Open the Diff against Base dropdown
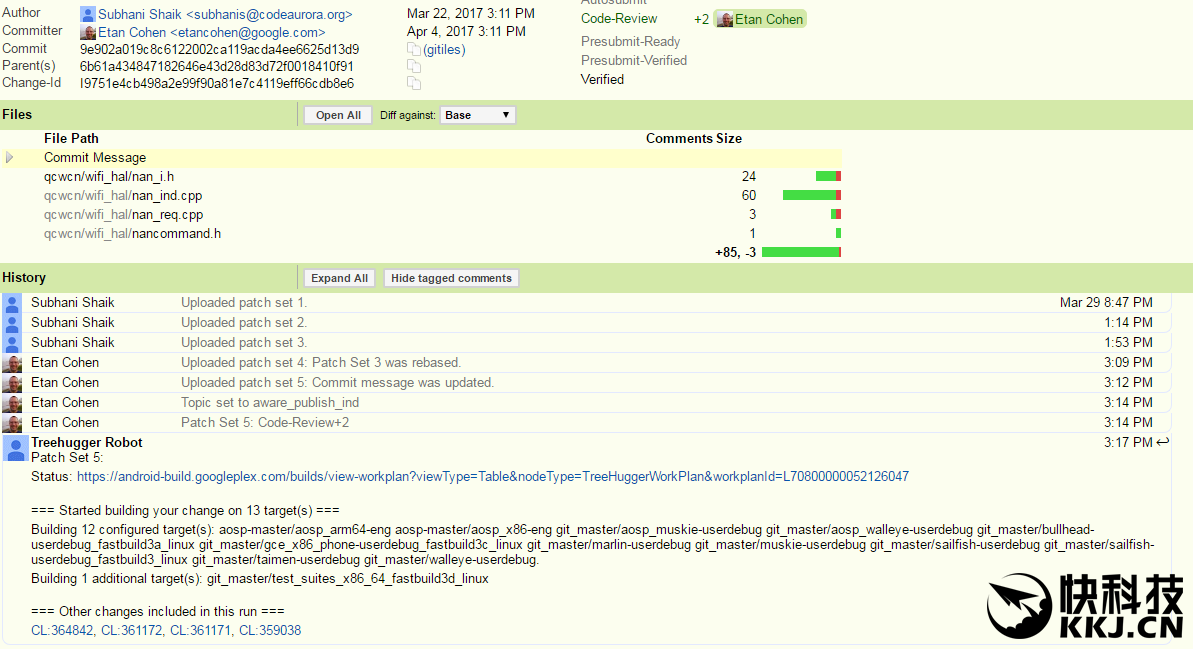This screenshot has width=1193, height=649. pyautogui.click(x=478, y=115)
